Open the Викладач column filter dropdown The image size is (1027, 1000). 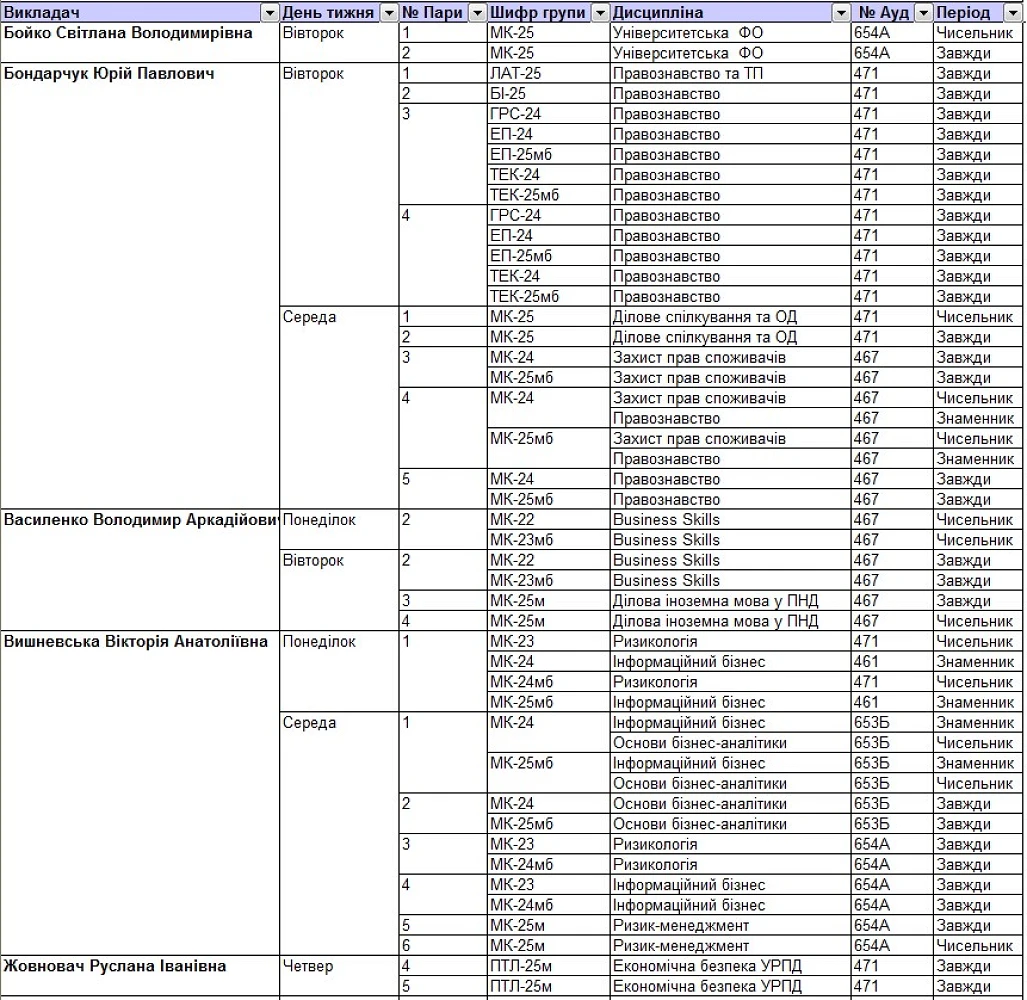click(x=269, y=13)
